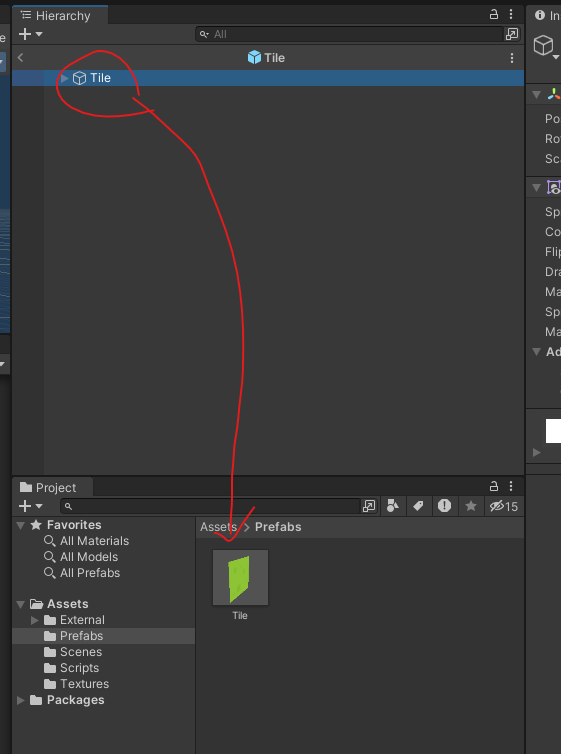Click the Transform component icon in Inspector
Image resolution: width=561 pixels, height=754 pixels.
coord(554,94)
